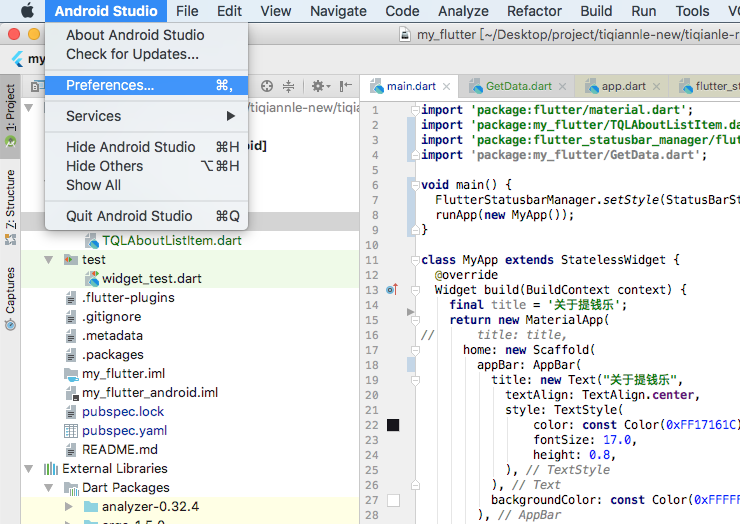Open the Code menu
The image size is (740, 524).
pyautogui.click(x=402, y=11)
